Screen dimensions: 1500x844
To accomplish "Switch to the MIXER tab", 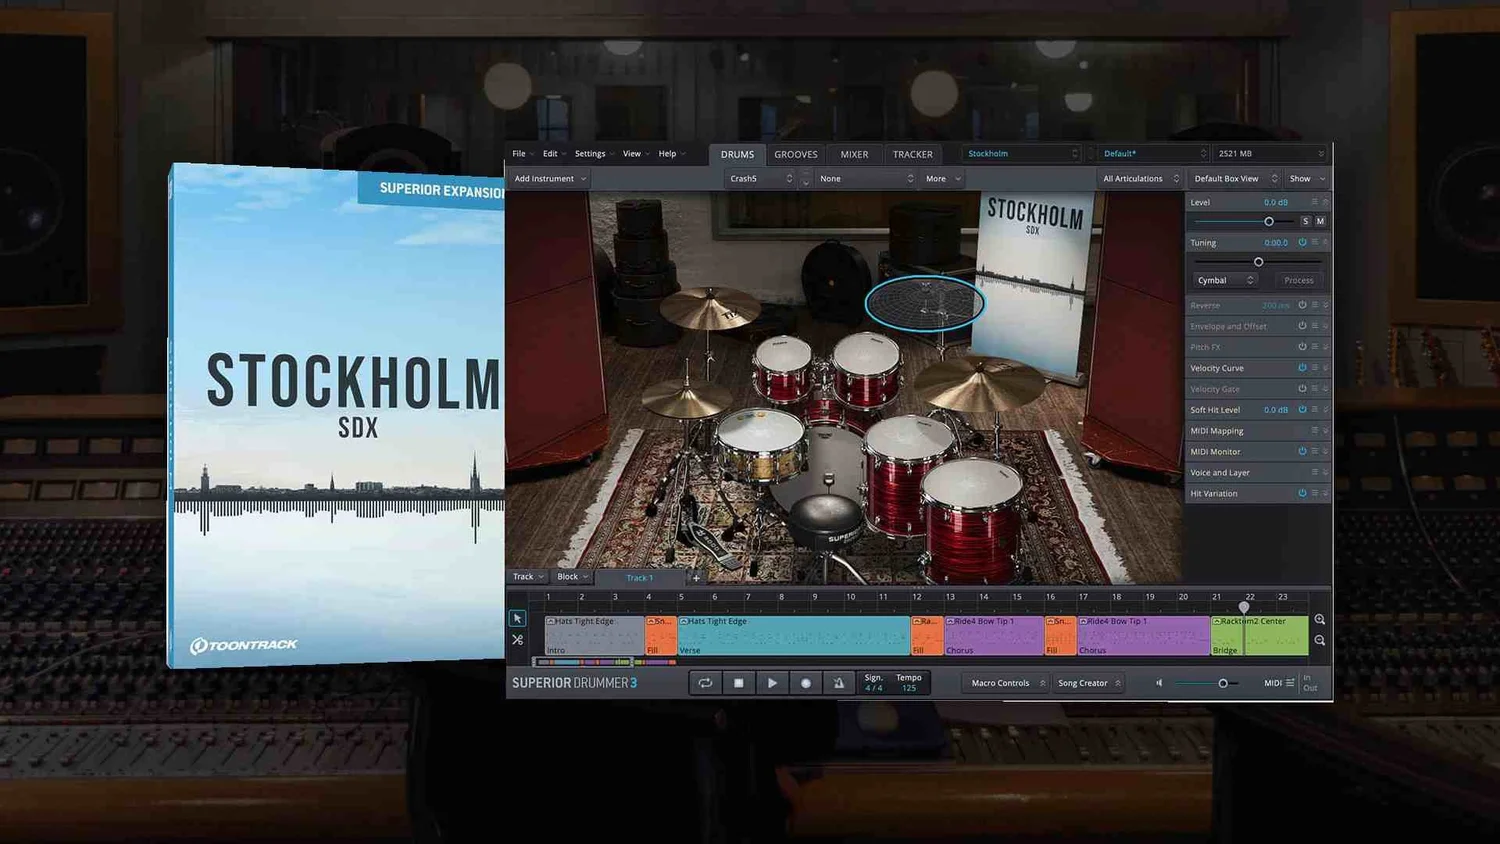I will [854, 154].
